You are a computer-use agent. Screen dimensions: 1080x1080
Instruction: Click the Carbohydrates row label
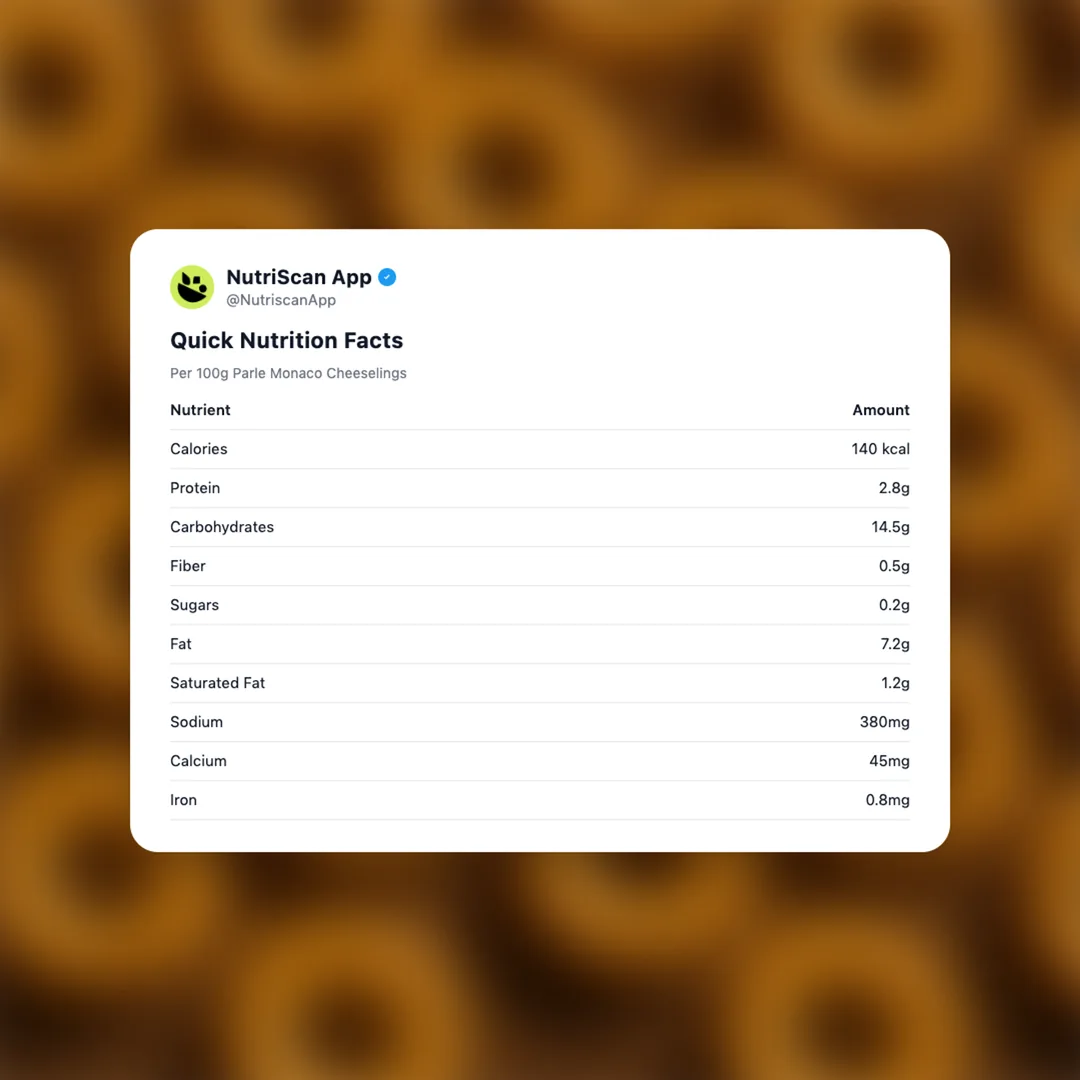[222, 527]
